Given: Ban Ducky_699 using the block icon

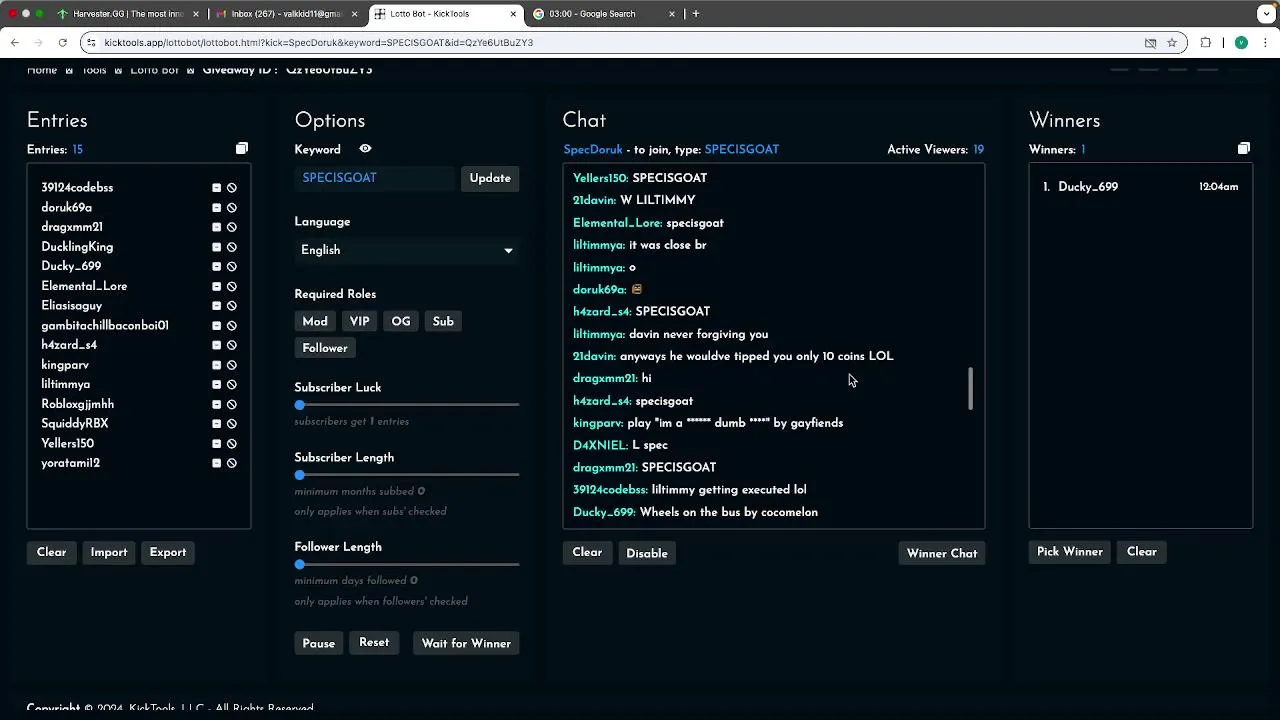Looking at the screenshot, I should coord(231,267).
